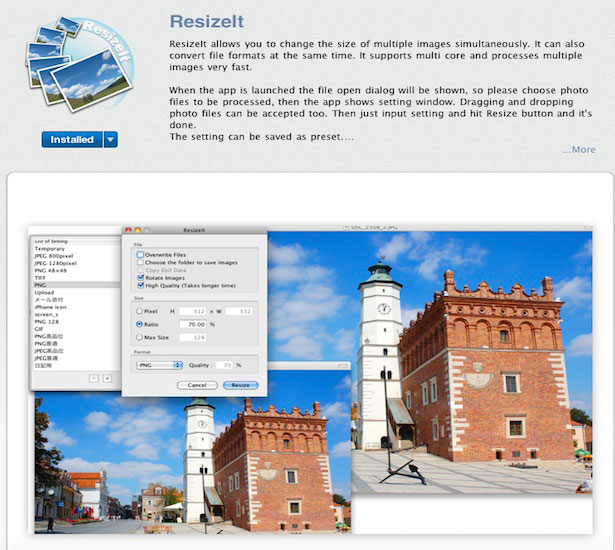Click the blue Installed button
This screenshot has height=550, width=615.
[x=72, y=139]
